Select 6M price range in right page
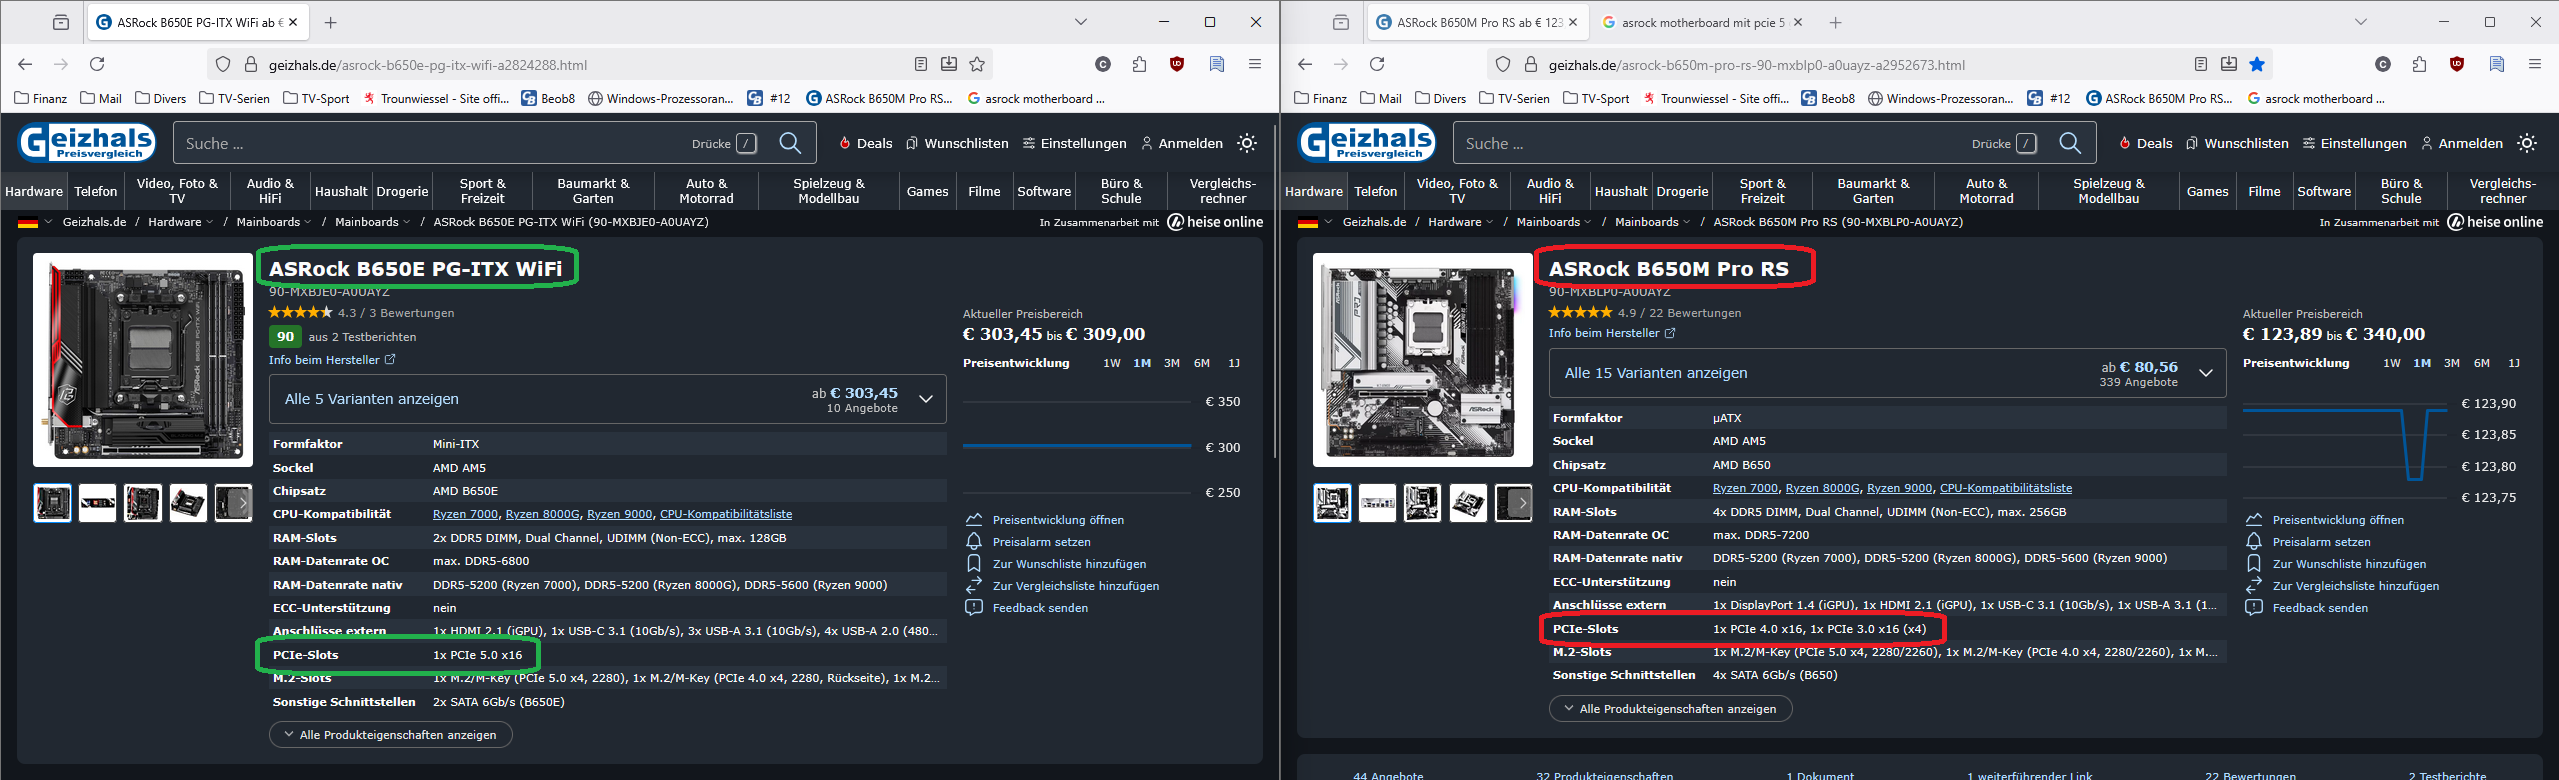This screenshot has height=780, width=2559. (x=2481, y=363)
